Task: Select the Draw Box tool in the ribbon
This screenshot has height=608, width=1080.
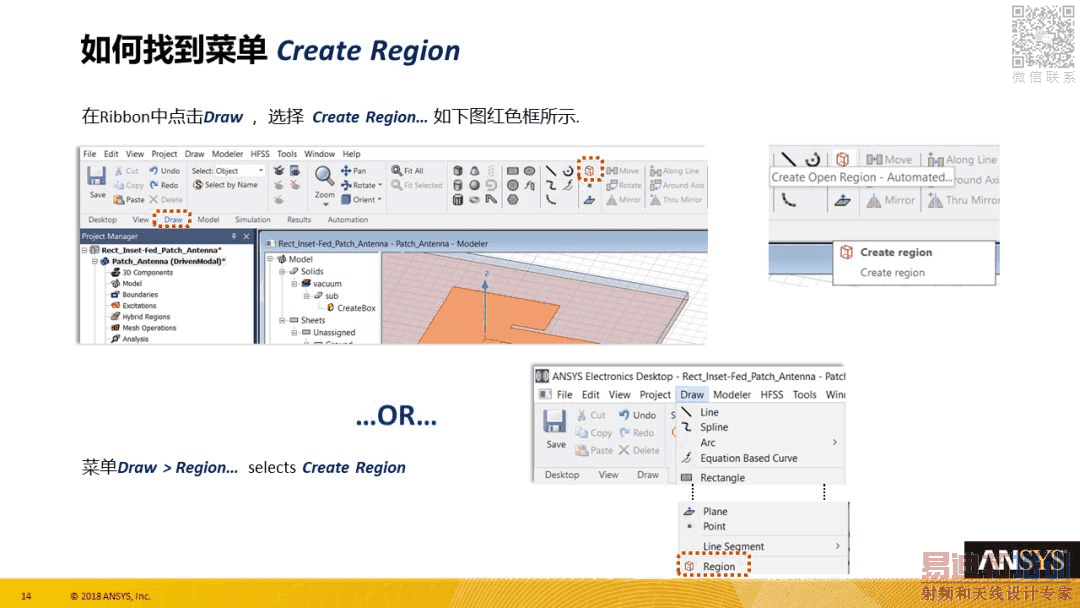Action: [x=457, y=171]
